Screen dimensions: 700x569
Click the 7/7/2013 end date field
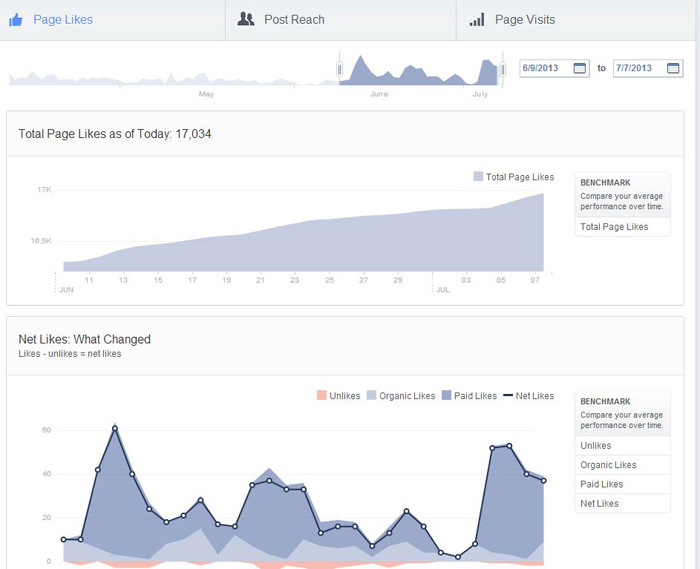(x=648, y=68)
